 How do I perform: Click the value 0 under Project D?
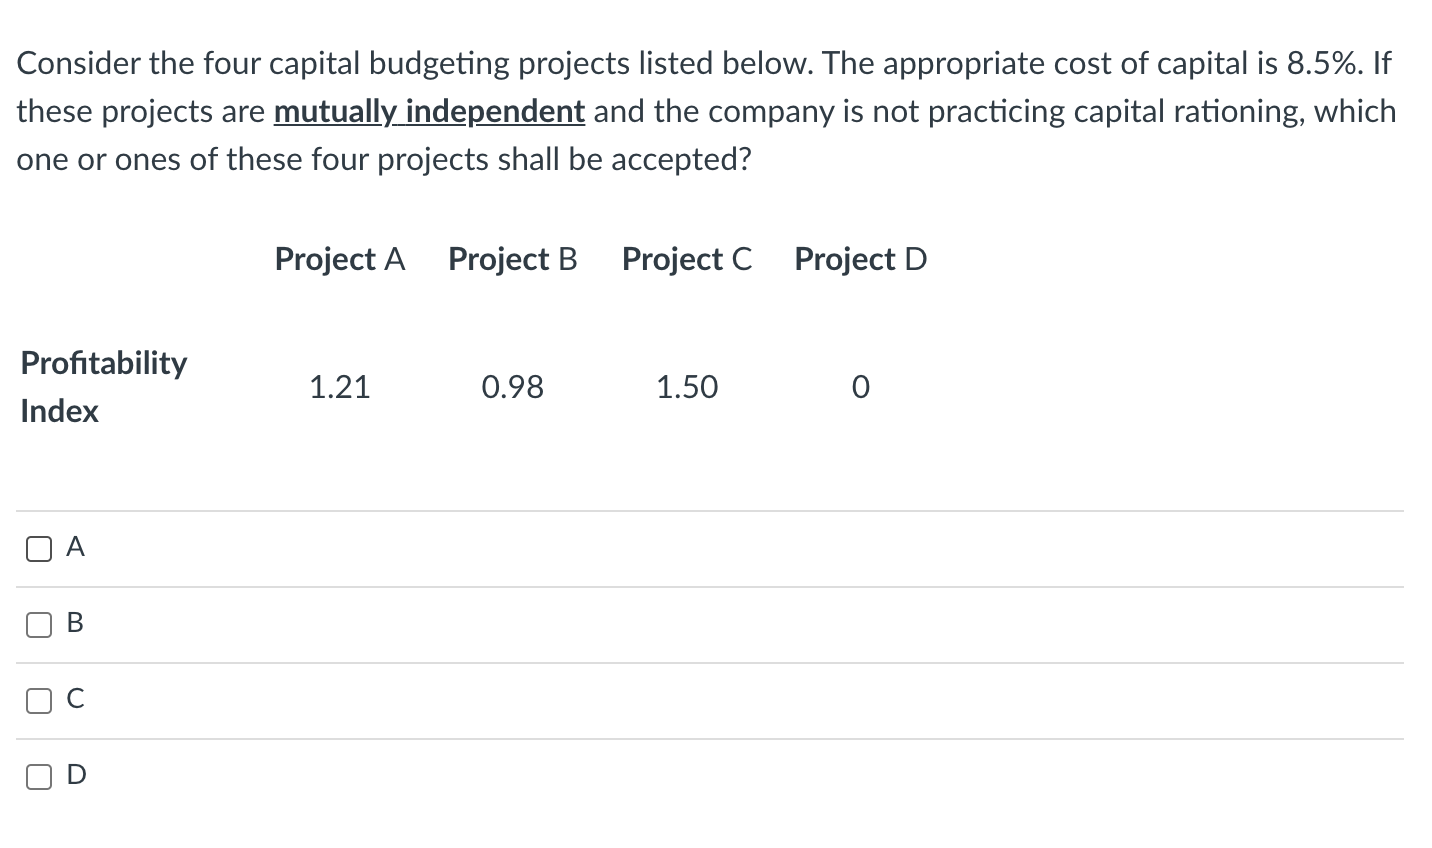pyautogui.click(x=860, y=387)
